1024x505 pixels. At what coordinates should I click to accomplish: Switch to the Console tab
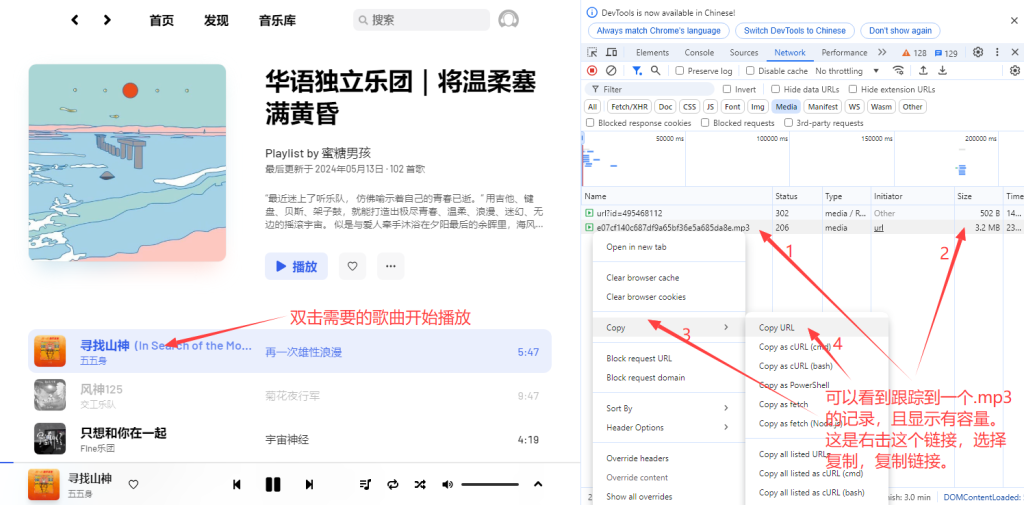[699, 52]
